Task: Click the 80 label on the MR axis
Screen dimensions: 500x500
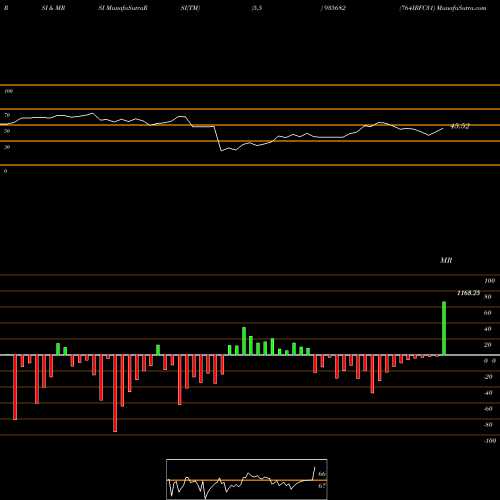Action: (x=488, y=297)
